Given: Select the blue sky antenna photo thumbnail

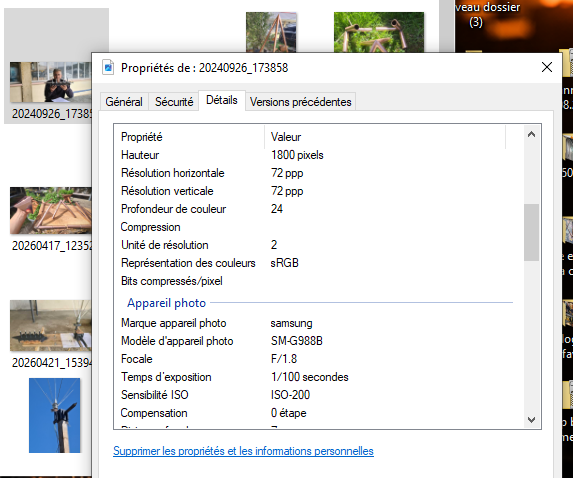Looking at the screenshot, I should [x=54, y=416].
